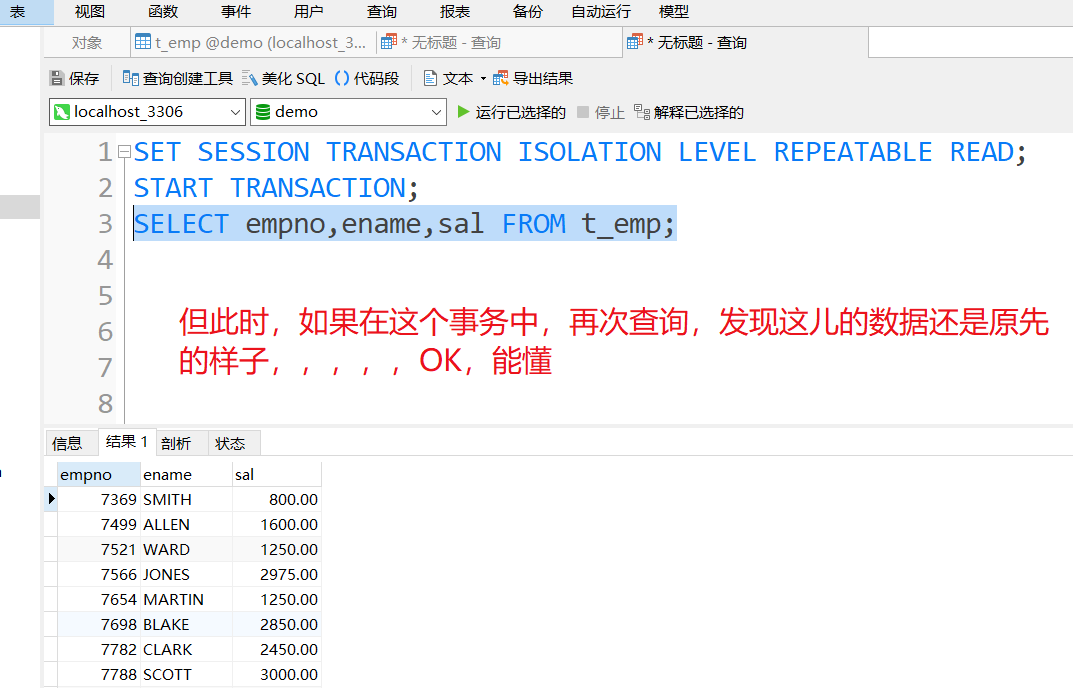This screenshot has height=688, width=1073.
Task: Open the 模型 toolbar item
Action: point(674,12)
